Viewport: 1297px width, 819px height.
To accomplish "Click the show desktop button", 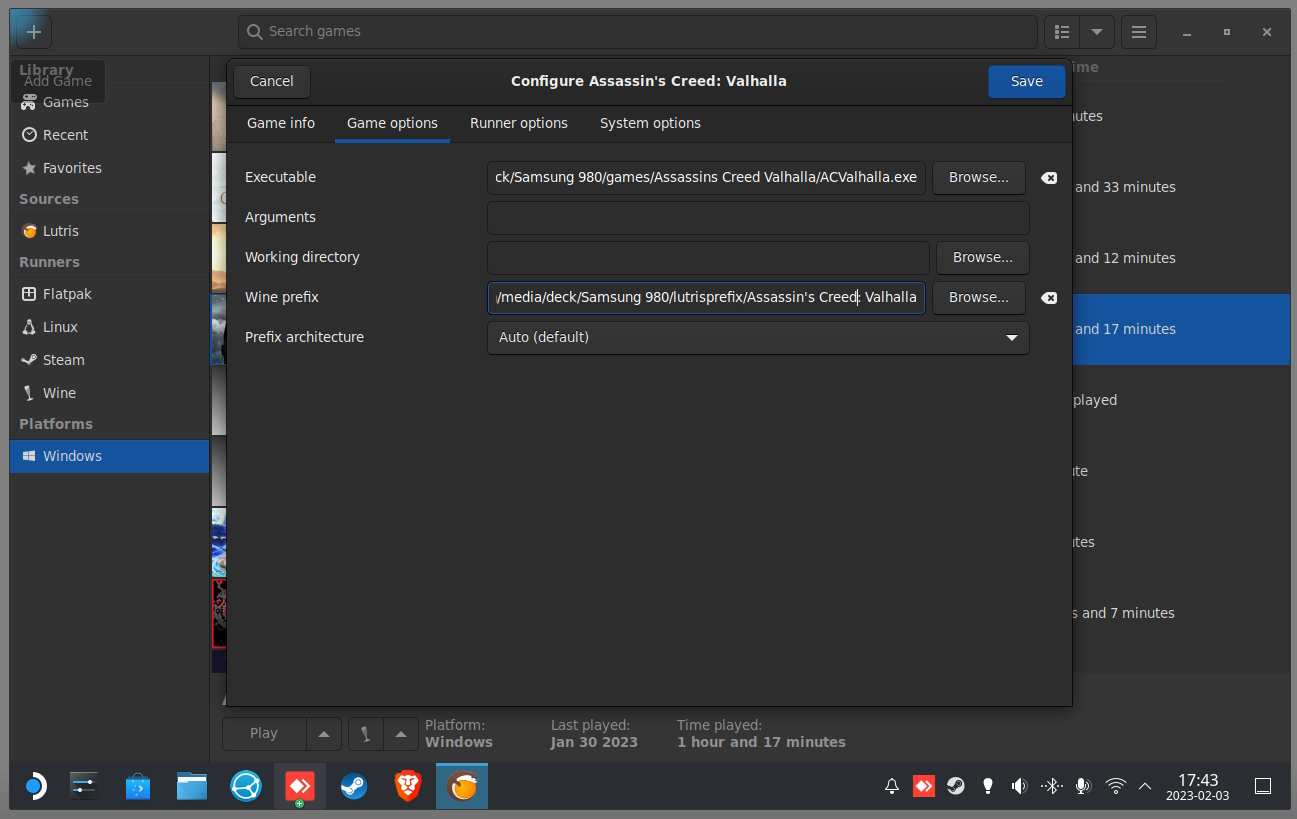I will (1263, 787).
